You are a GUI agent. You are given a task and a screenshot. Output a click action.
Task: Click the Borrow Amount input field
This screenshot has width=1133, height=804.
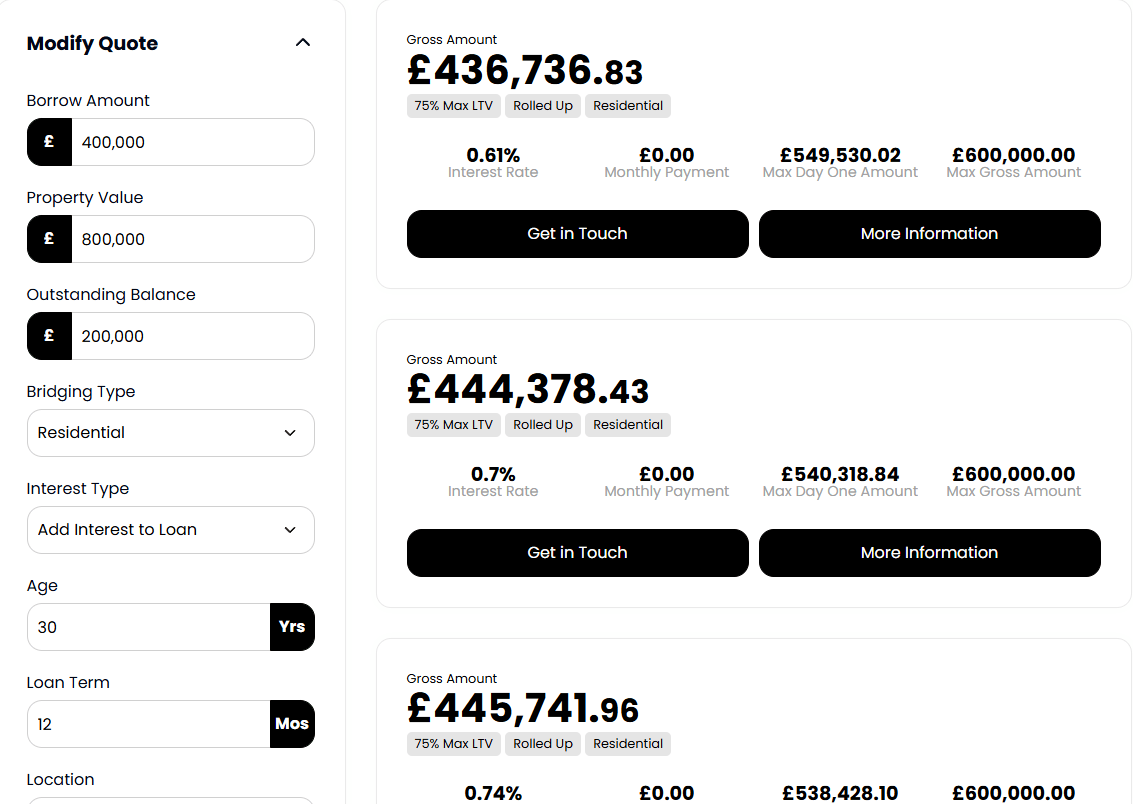pyautogui.click(x=193, y=142)
